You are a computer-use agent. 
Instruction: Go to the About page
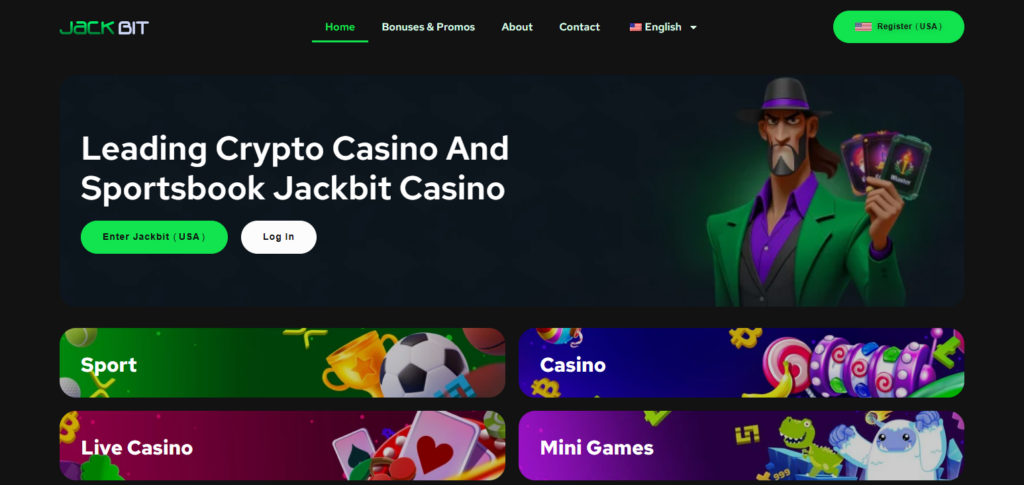pos(517,27)
